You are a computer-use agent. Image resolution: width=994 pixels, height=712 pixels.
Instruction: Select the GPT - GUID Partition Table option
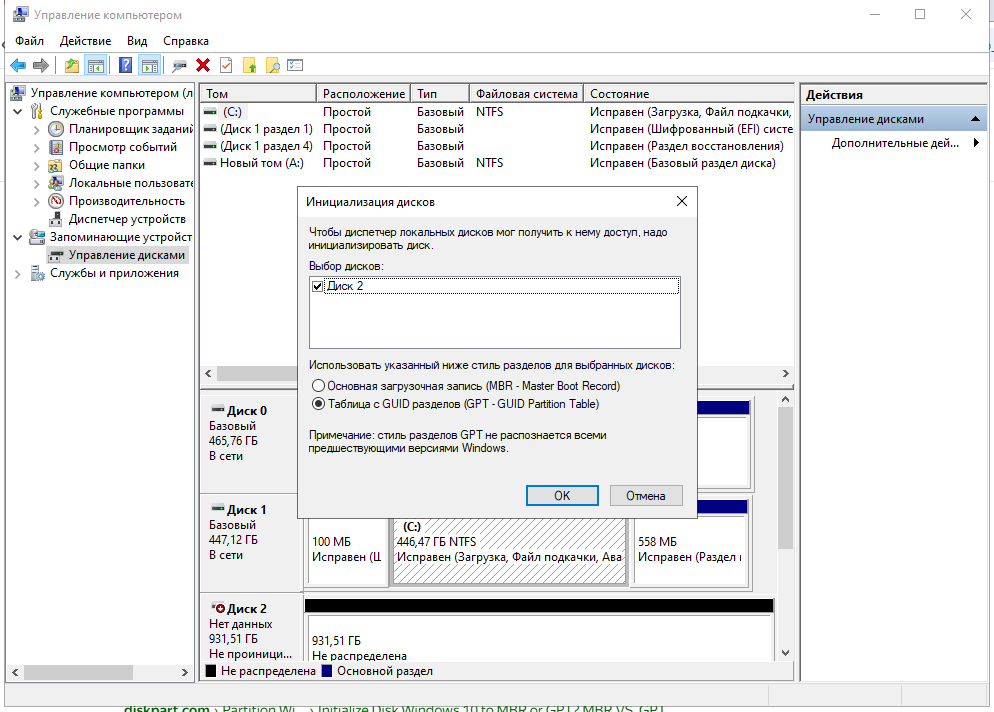(319, 404)
